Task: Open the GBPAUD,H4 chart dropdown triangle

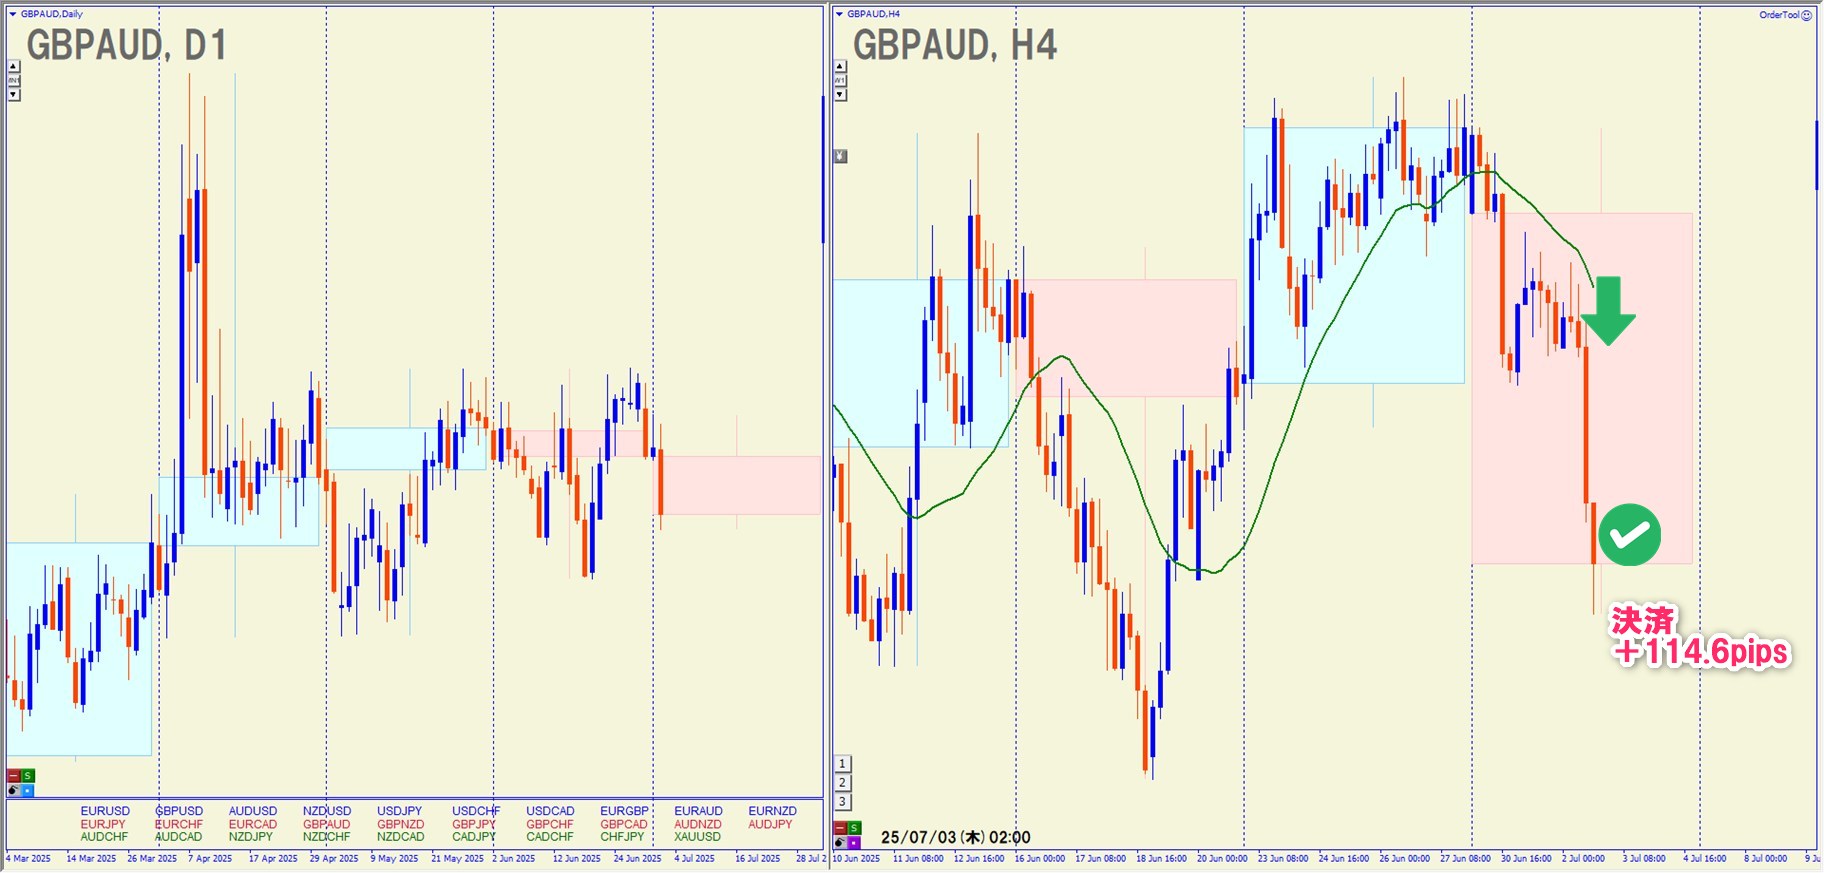Action: pos(839,14)
